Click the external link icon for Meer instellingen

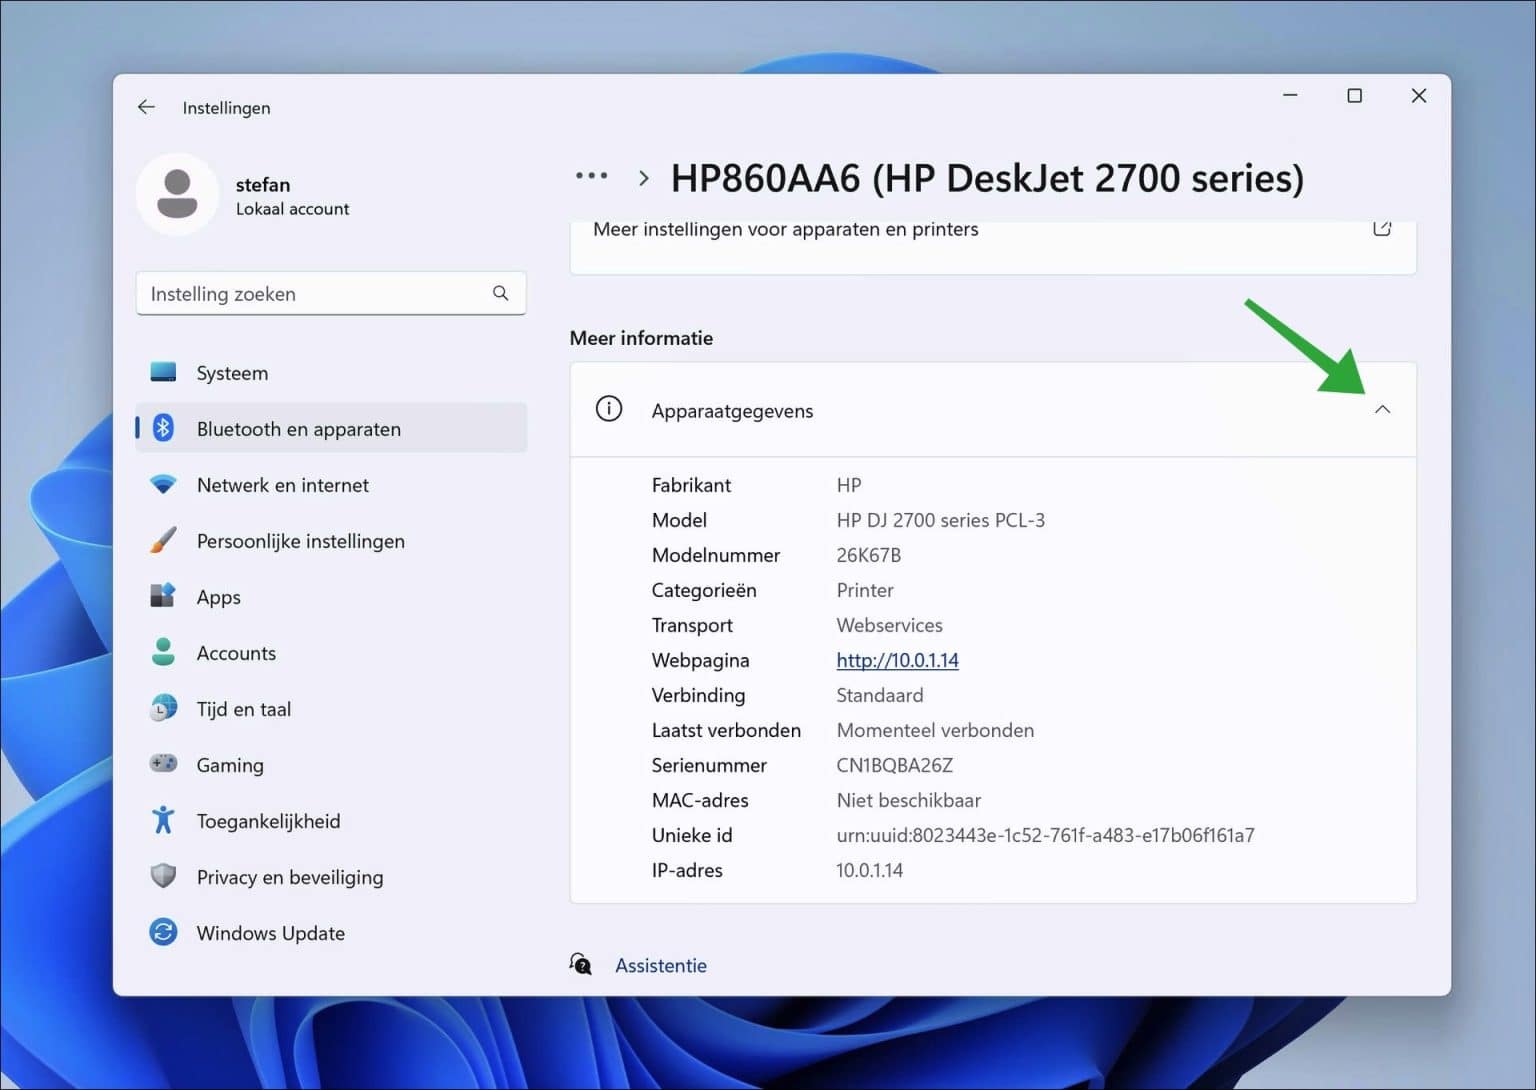(1382, 228)
